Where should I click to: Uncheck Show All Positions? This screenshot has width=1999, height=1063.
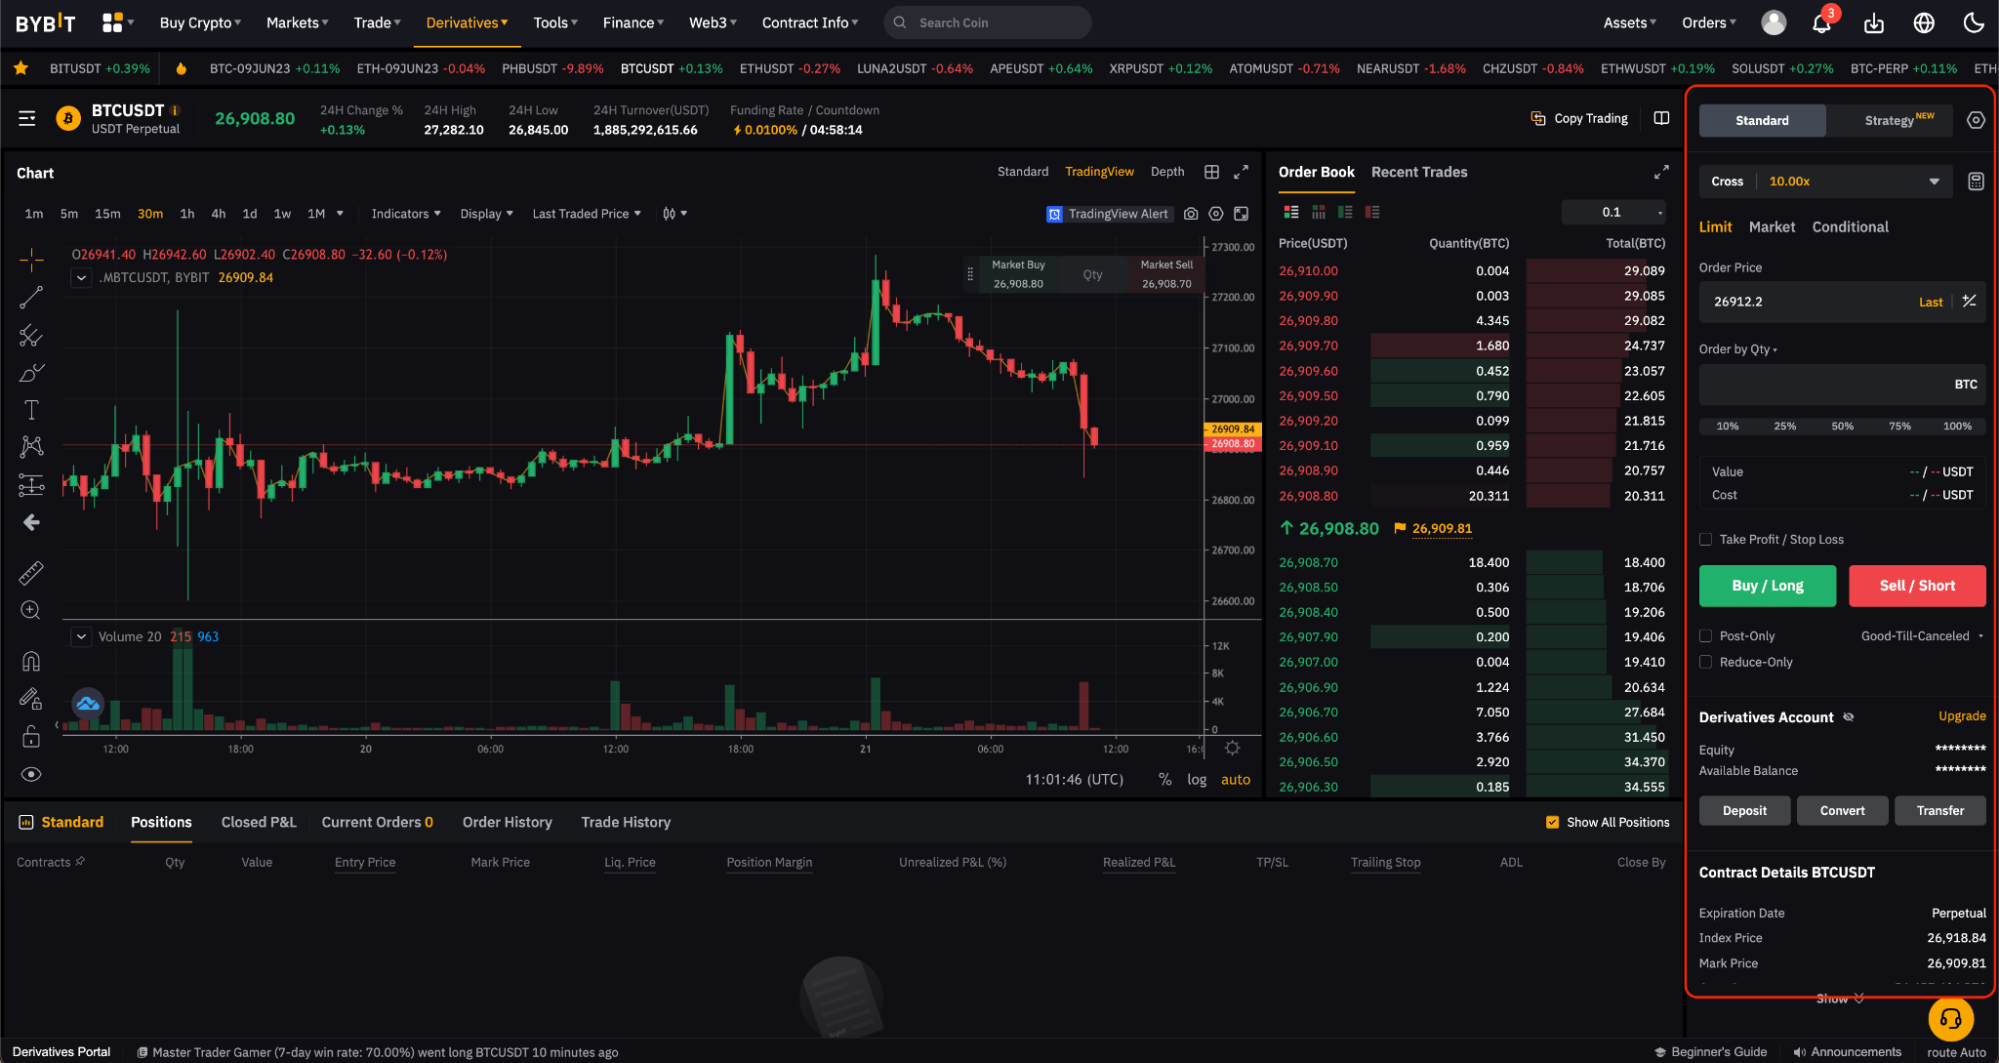(1552, 822)
